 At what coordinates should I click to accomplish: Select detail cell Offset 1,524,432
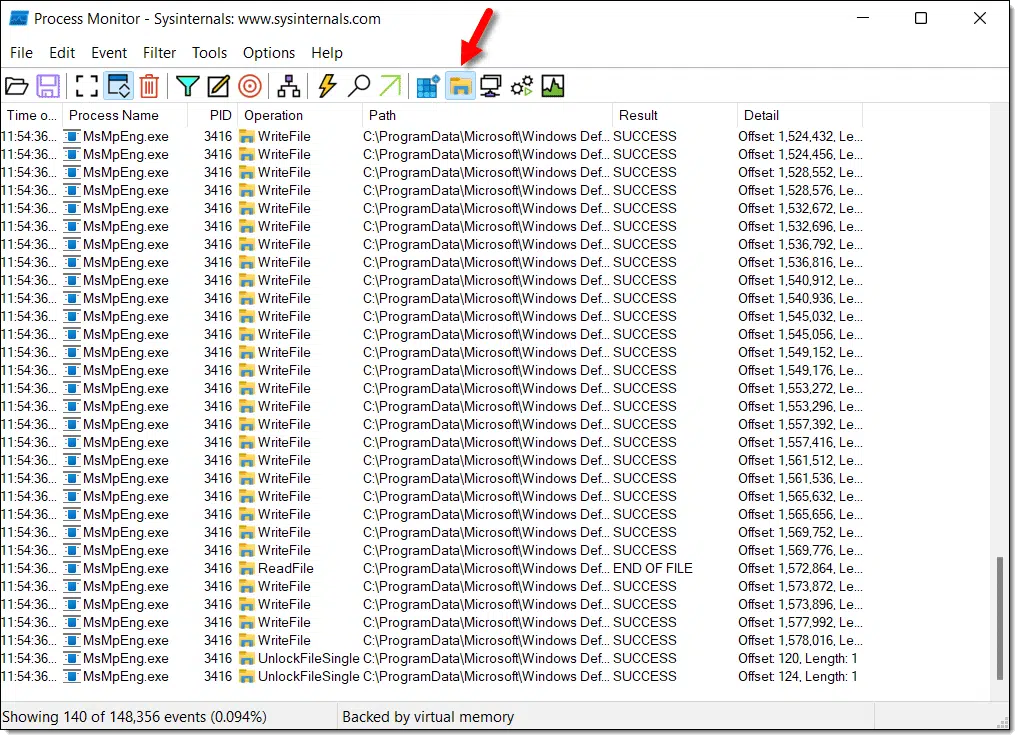[x=800, y=137]
